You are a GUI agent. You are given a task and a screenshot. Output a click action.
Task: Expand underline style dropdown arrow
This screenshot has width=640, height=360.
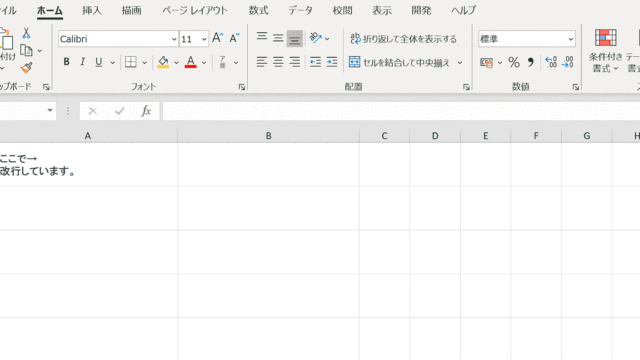click(x=112, y=62)
